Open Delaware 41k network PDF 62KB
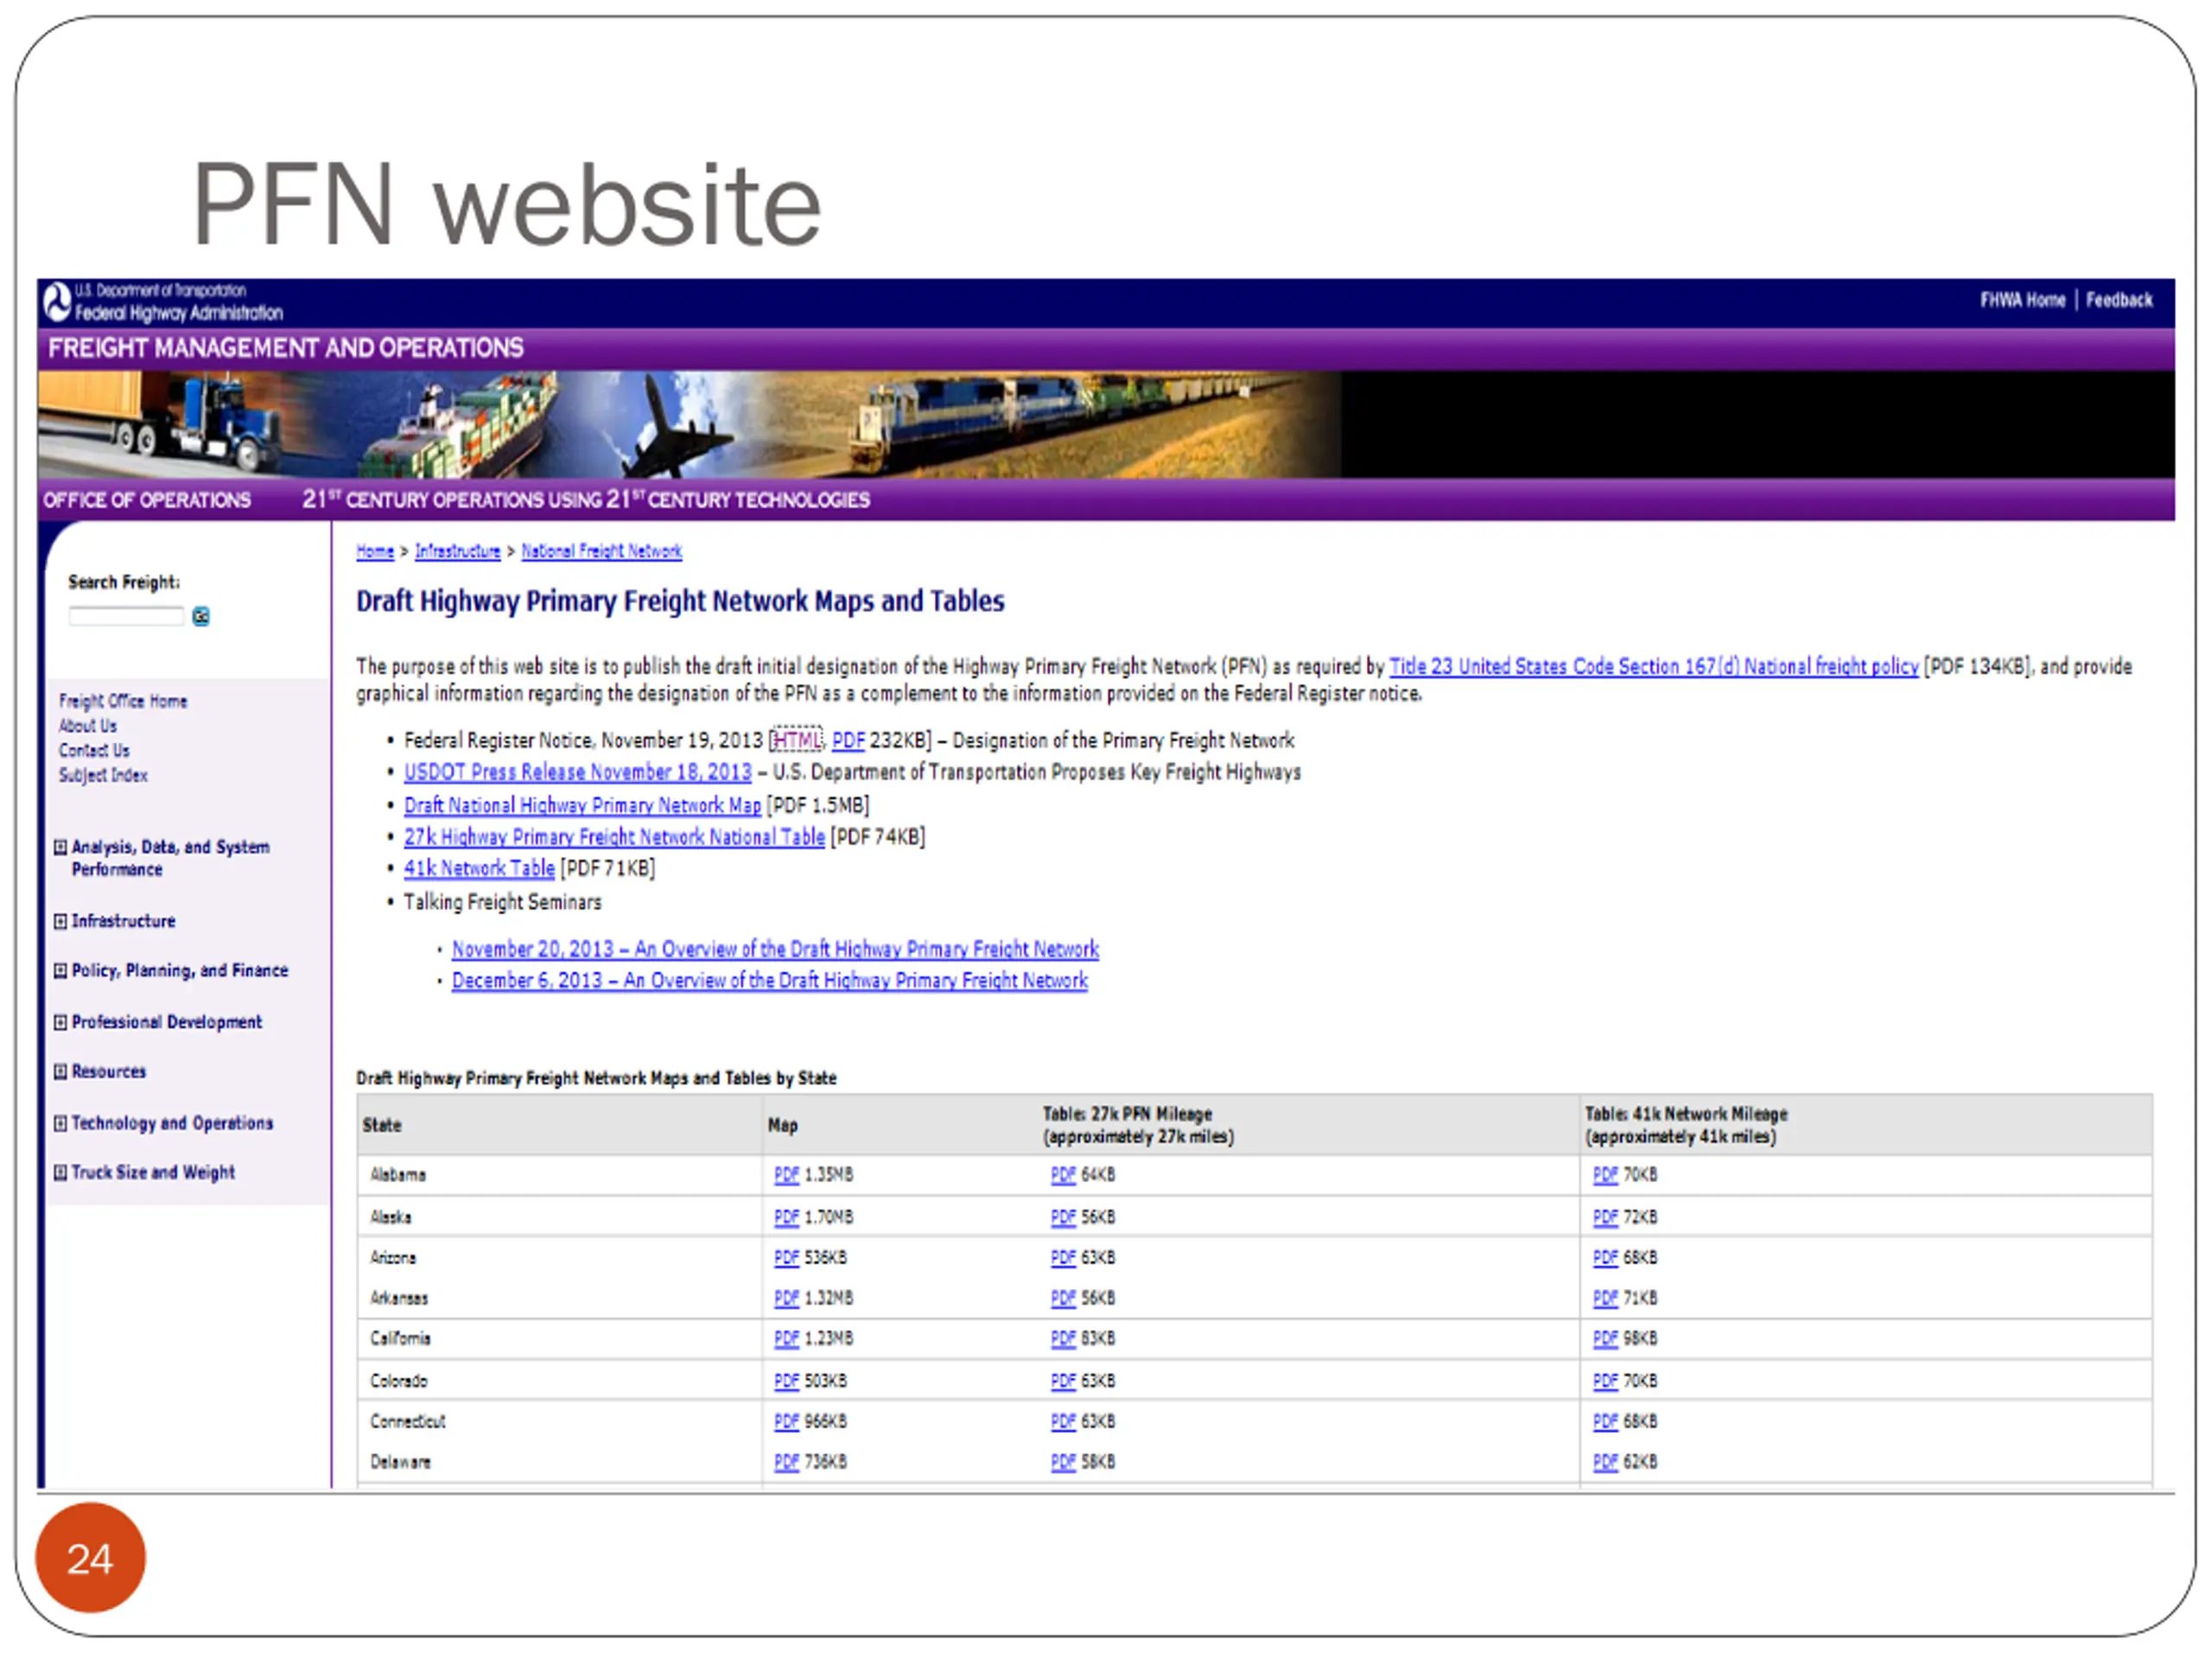This screenshot has width=2212, height=1659. point(1605,1462)
